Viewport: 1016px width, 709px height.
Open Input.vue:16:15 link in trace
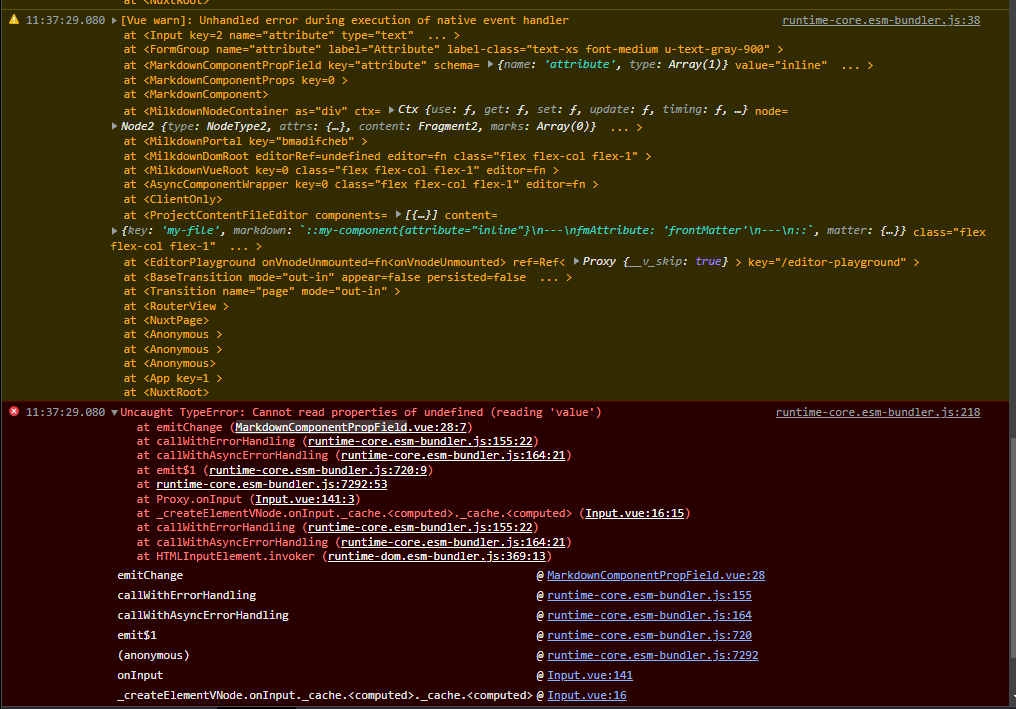[634, 513]
